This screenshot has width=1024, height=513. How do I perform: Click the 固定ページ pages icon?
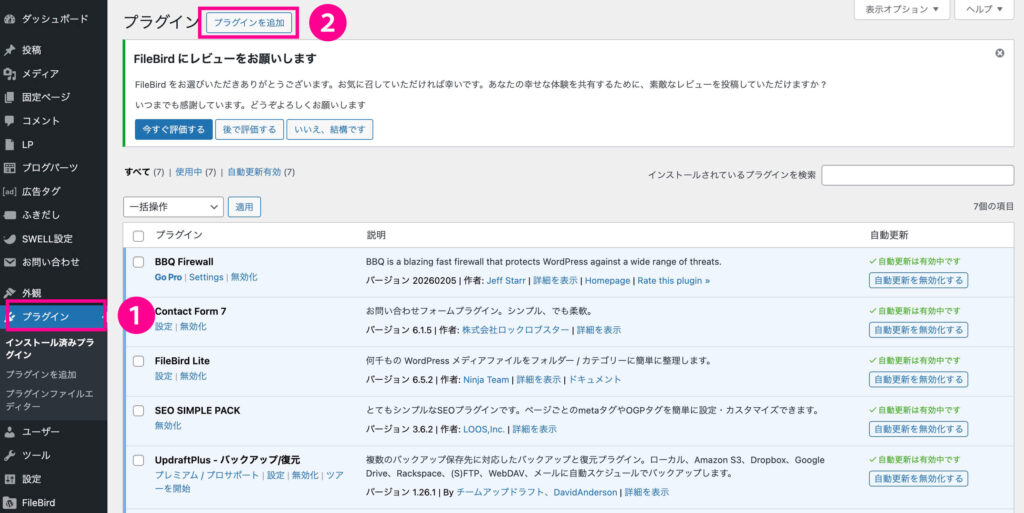click(10, 97)
